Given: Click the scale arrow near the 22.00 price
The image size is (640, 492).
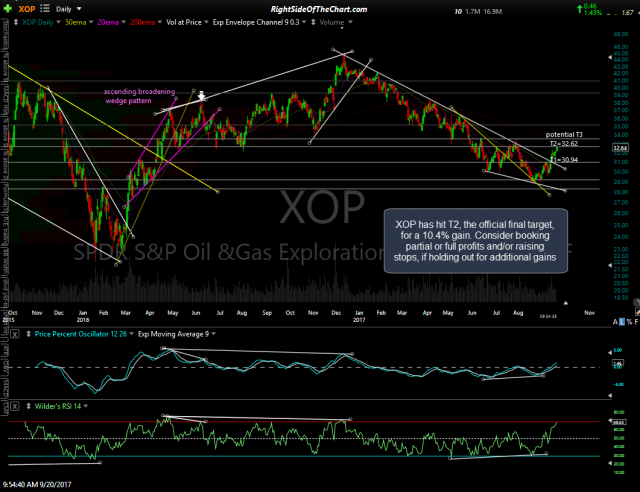Looking at the screenshot, I should pyautogui.click(x=610, y=265).
